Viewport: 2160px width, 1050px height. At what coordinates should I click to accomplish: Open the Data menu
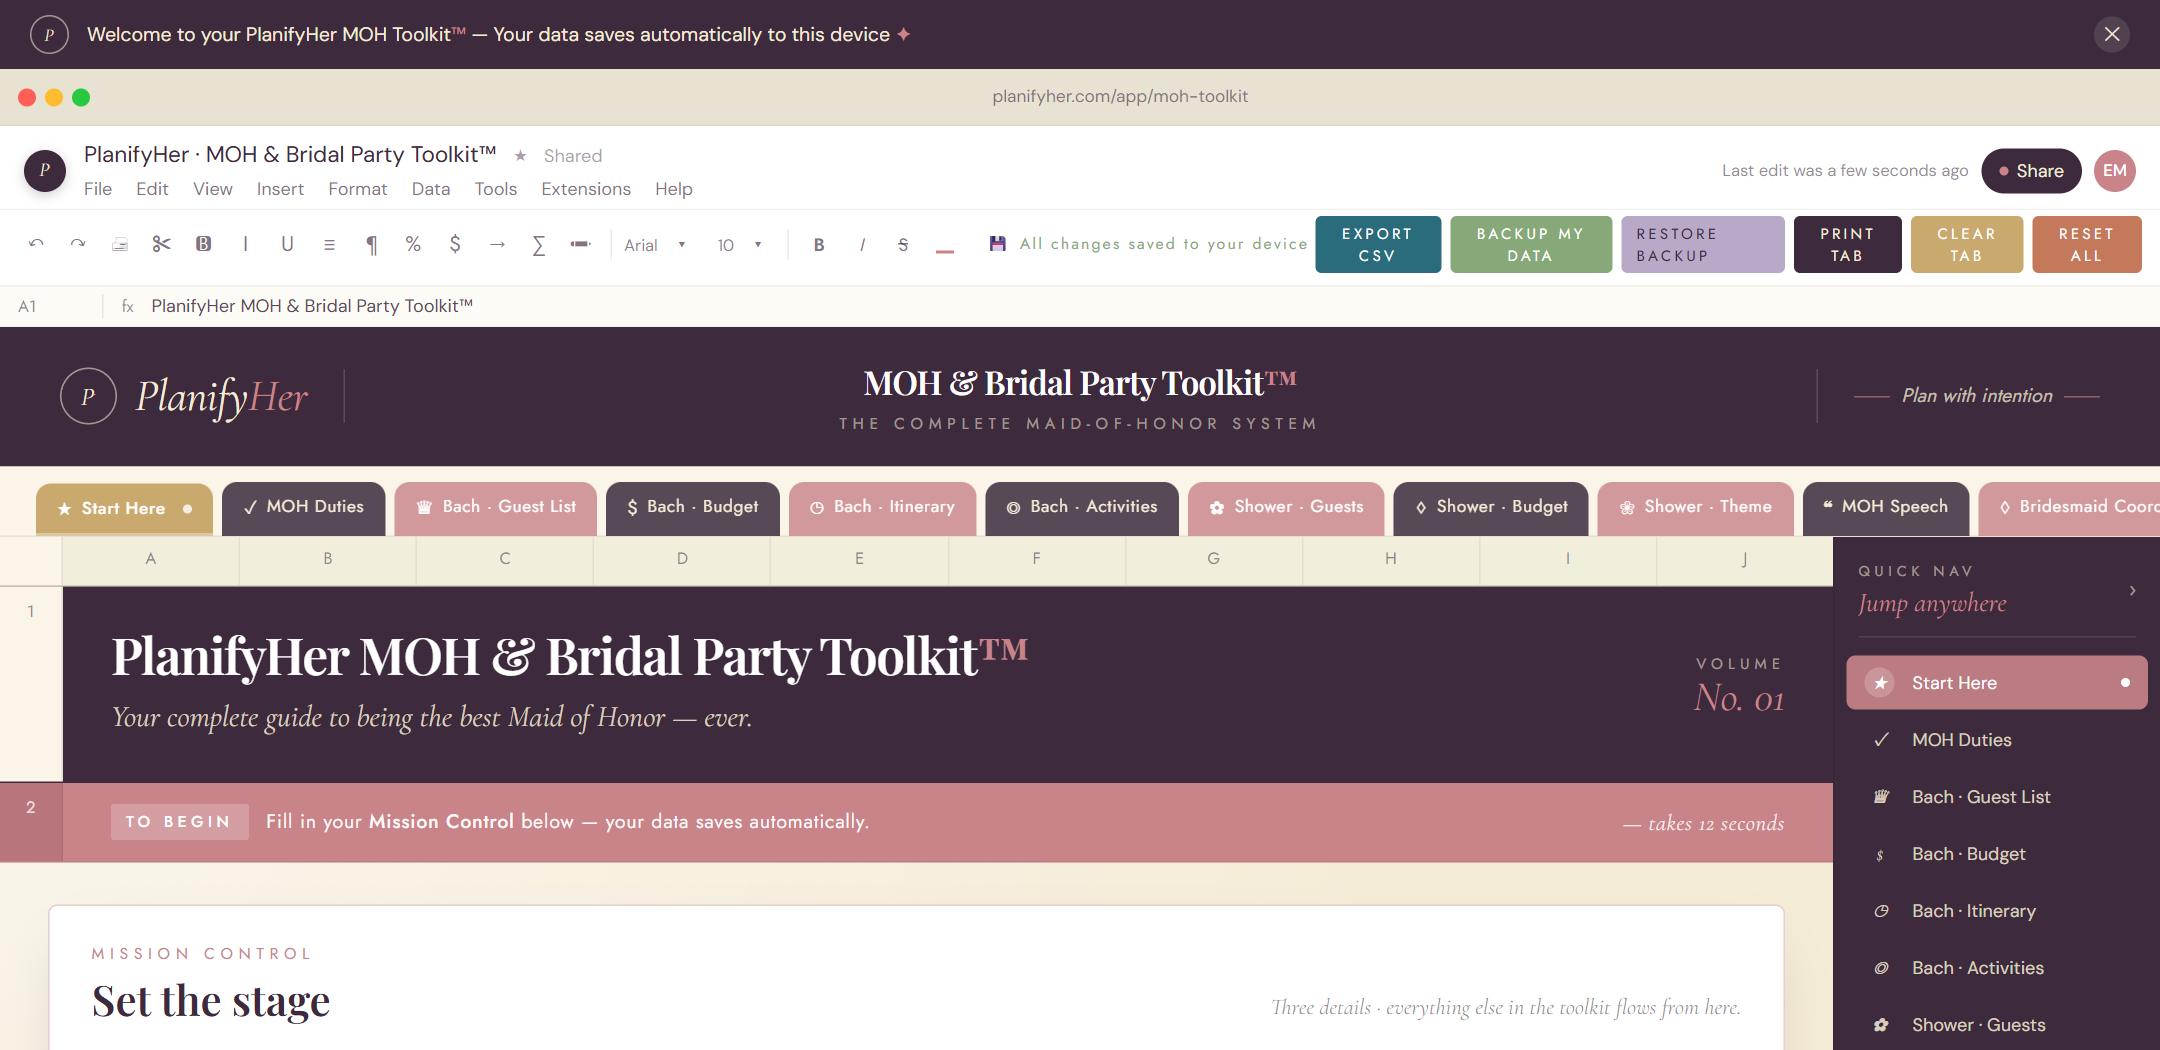click(431, 189)
